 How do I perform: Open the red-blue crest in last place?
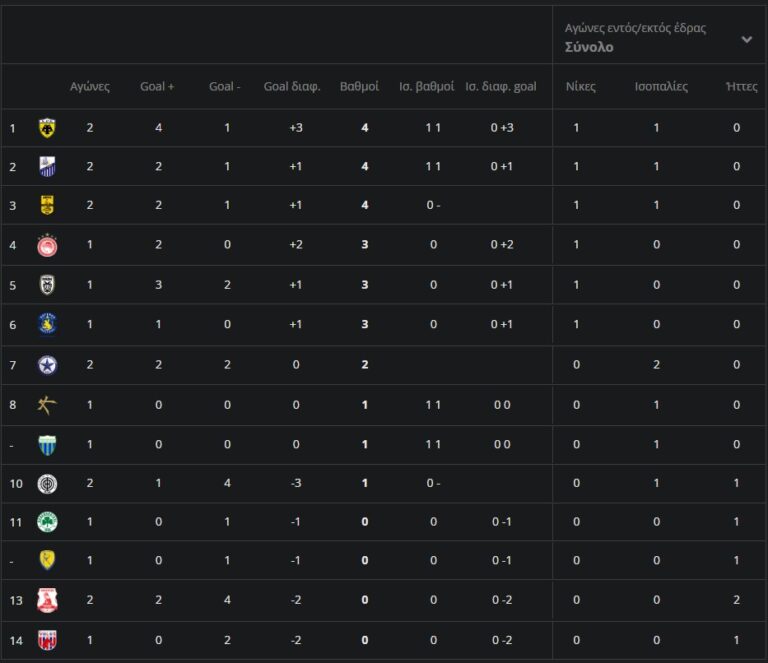[47, 640]
